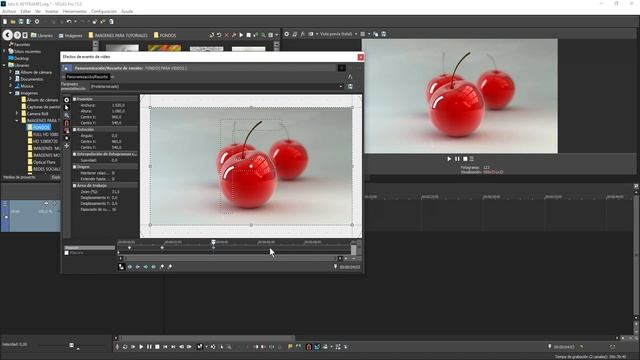Create a new keyframe at cursor

pos(162,267)
